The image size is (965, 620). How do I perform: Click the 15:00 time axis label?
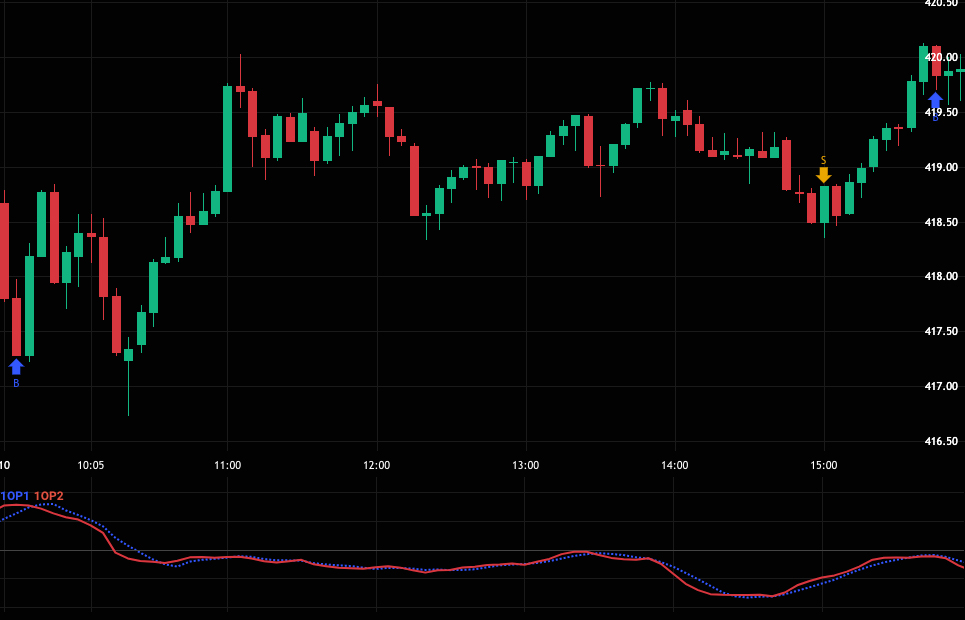pos(824,465)
